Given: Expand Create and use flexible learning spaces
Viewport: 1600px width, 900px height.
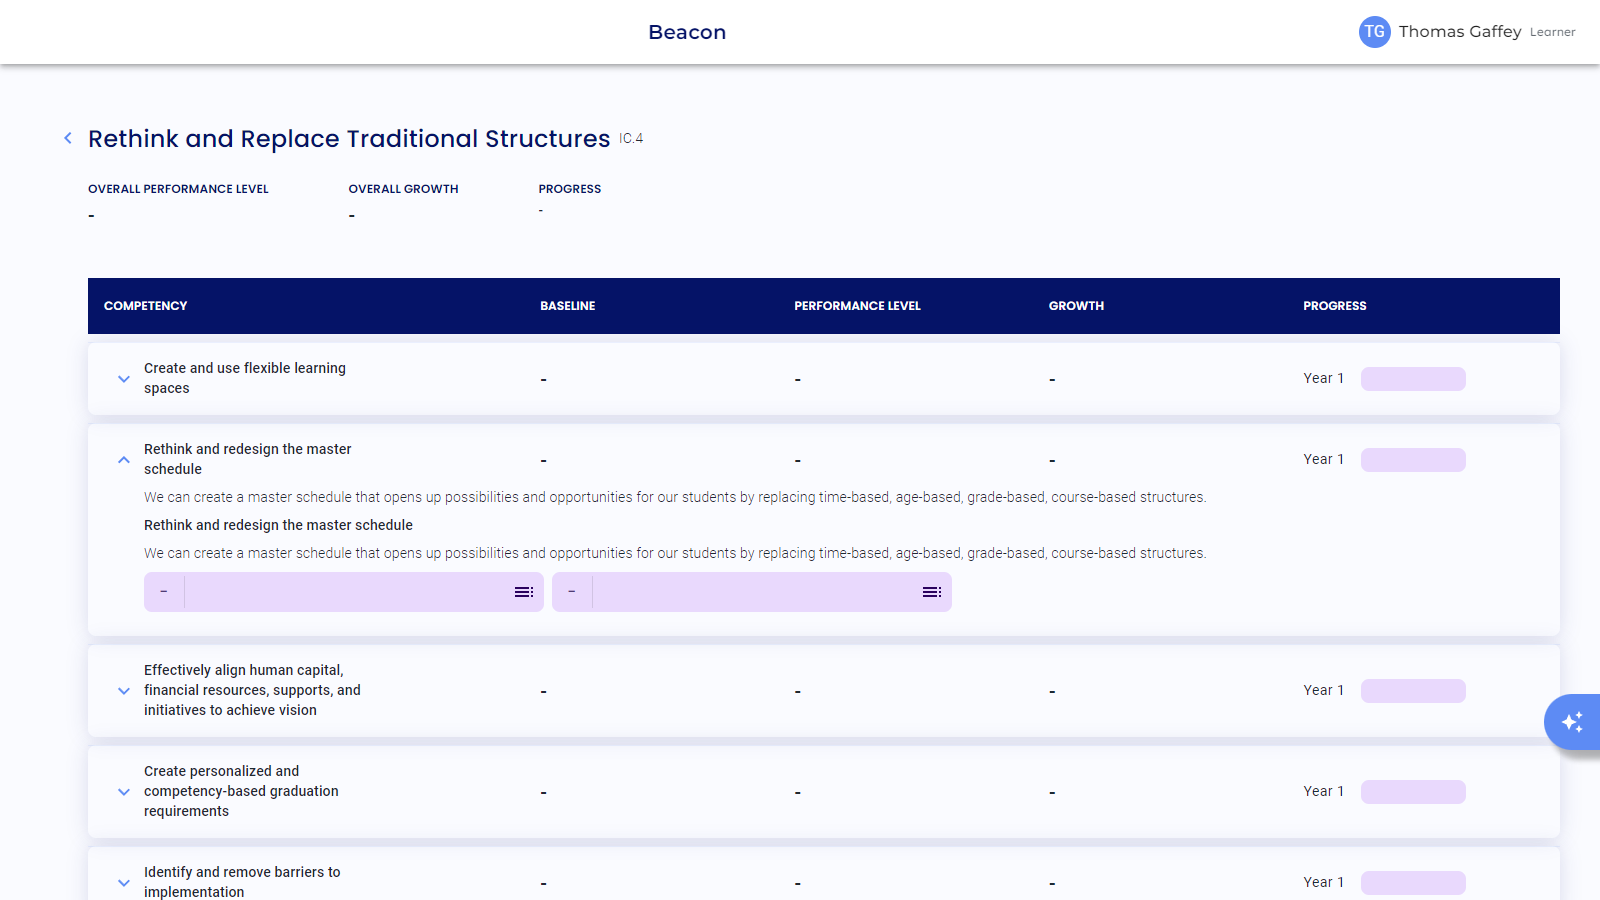Looking at the screenshot, I should pyautogui.click(x=124, y=379).
